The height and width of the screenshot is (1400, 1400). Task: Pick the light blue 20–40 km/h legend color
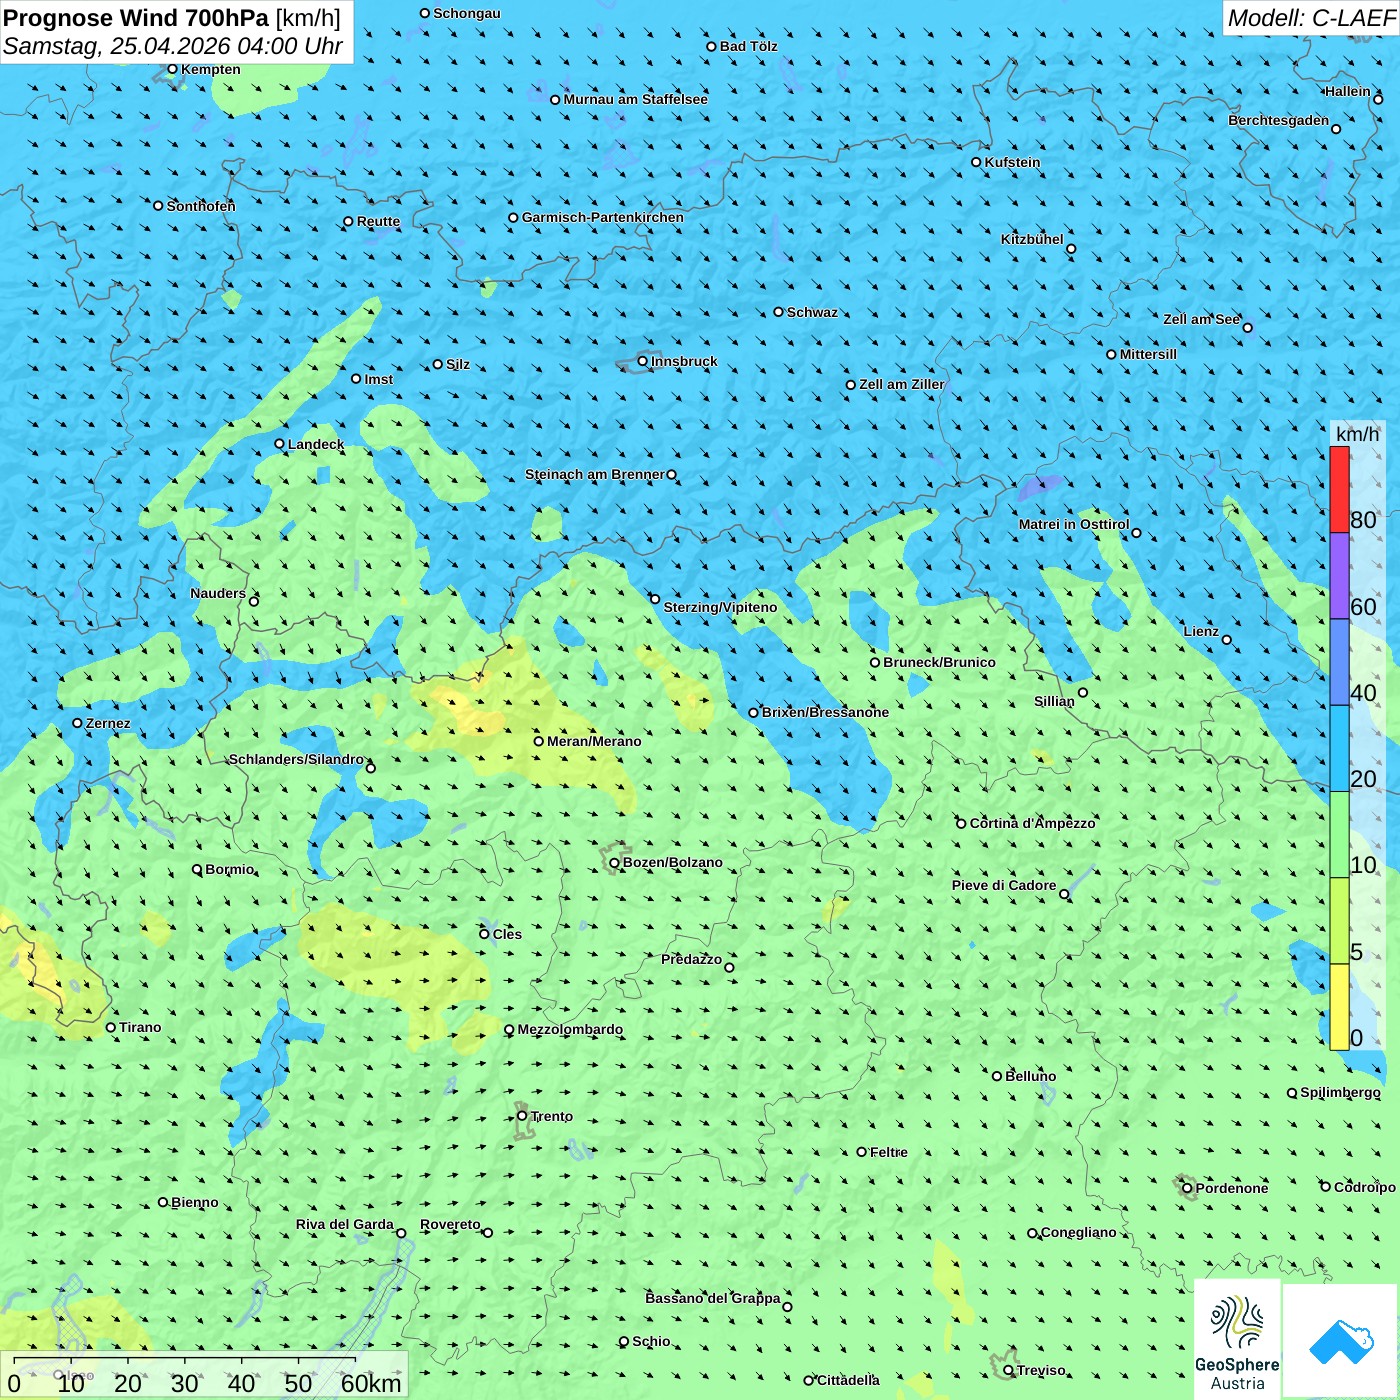[1339, 749]
